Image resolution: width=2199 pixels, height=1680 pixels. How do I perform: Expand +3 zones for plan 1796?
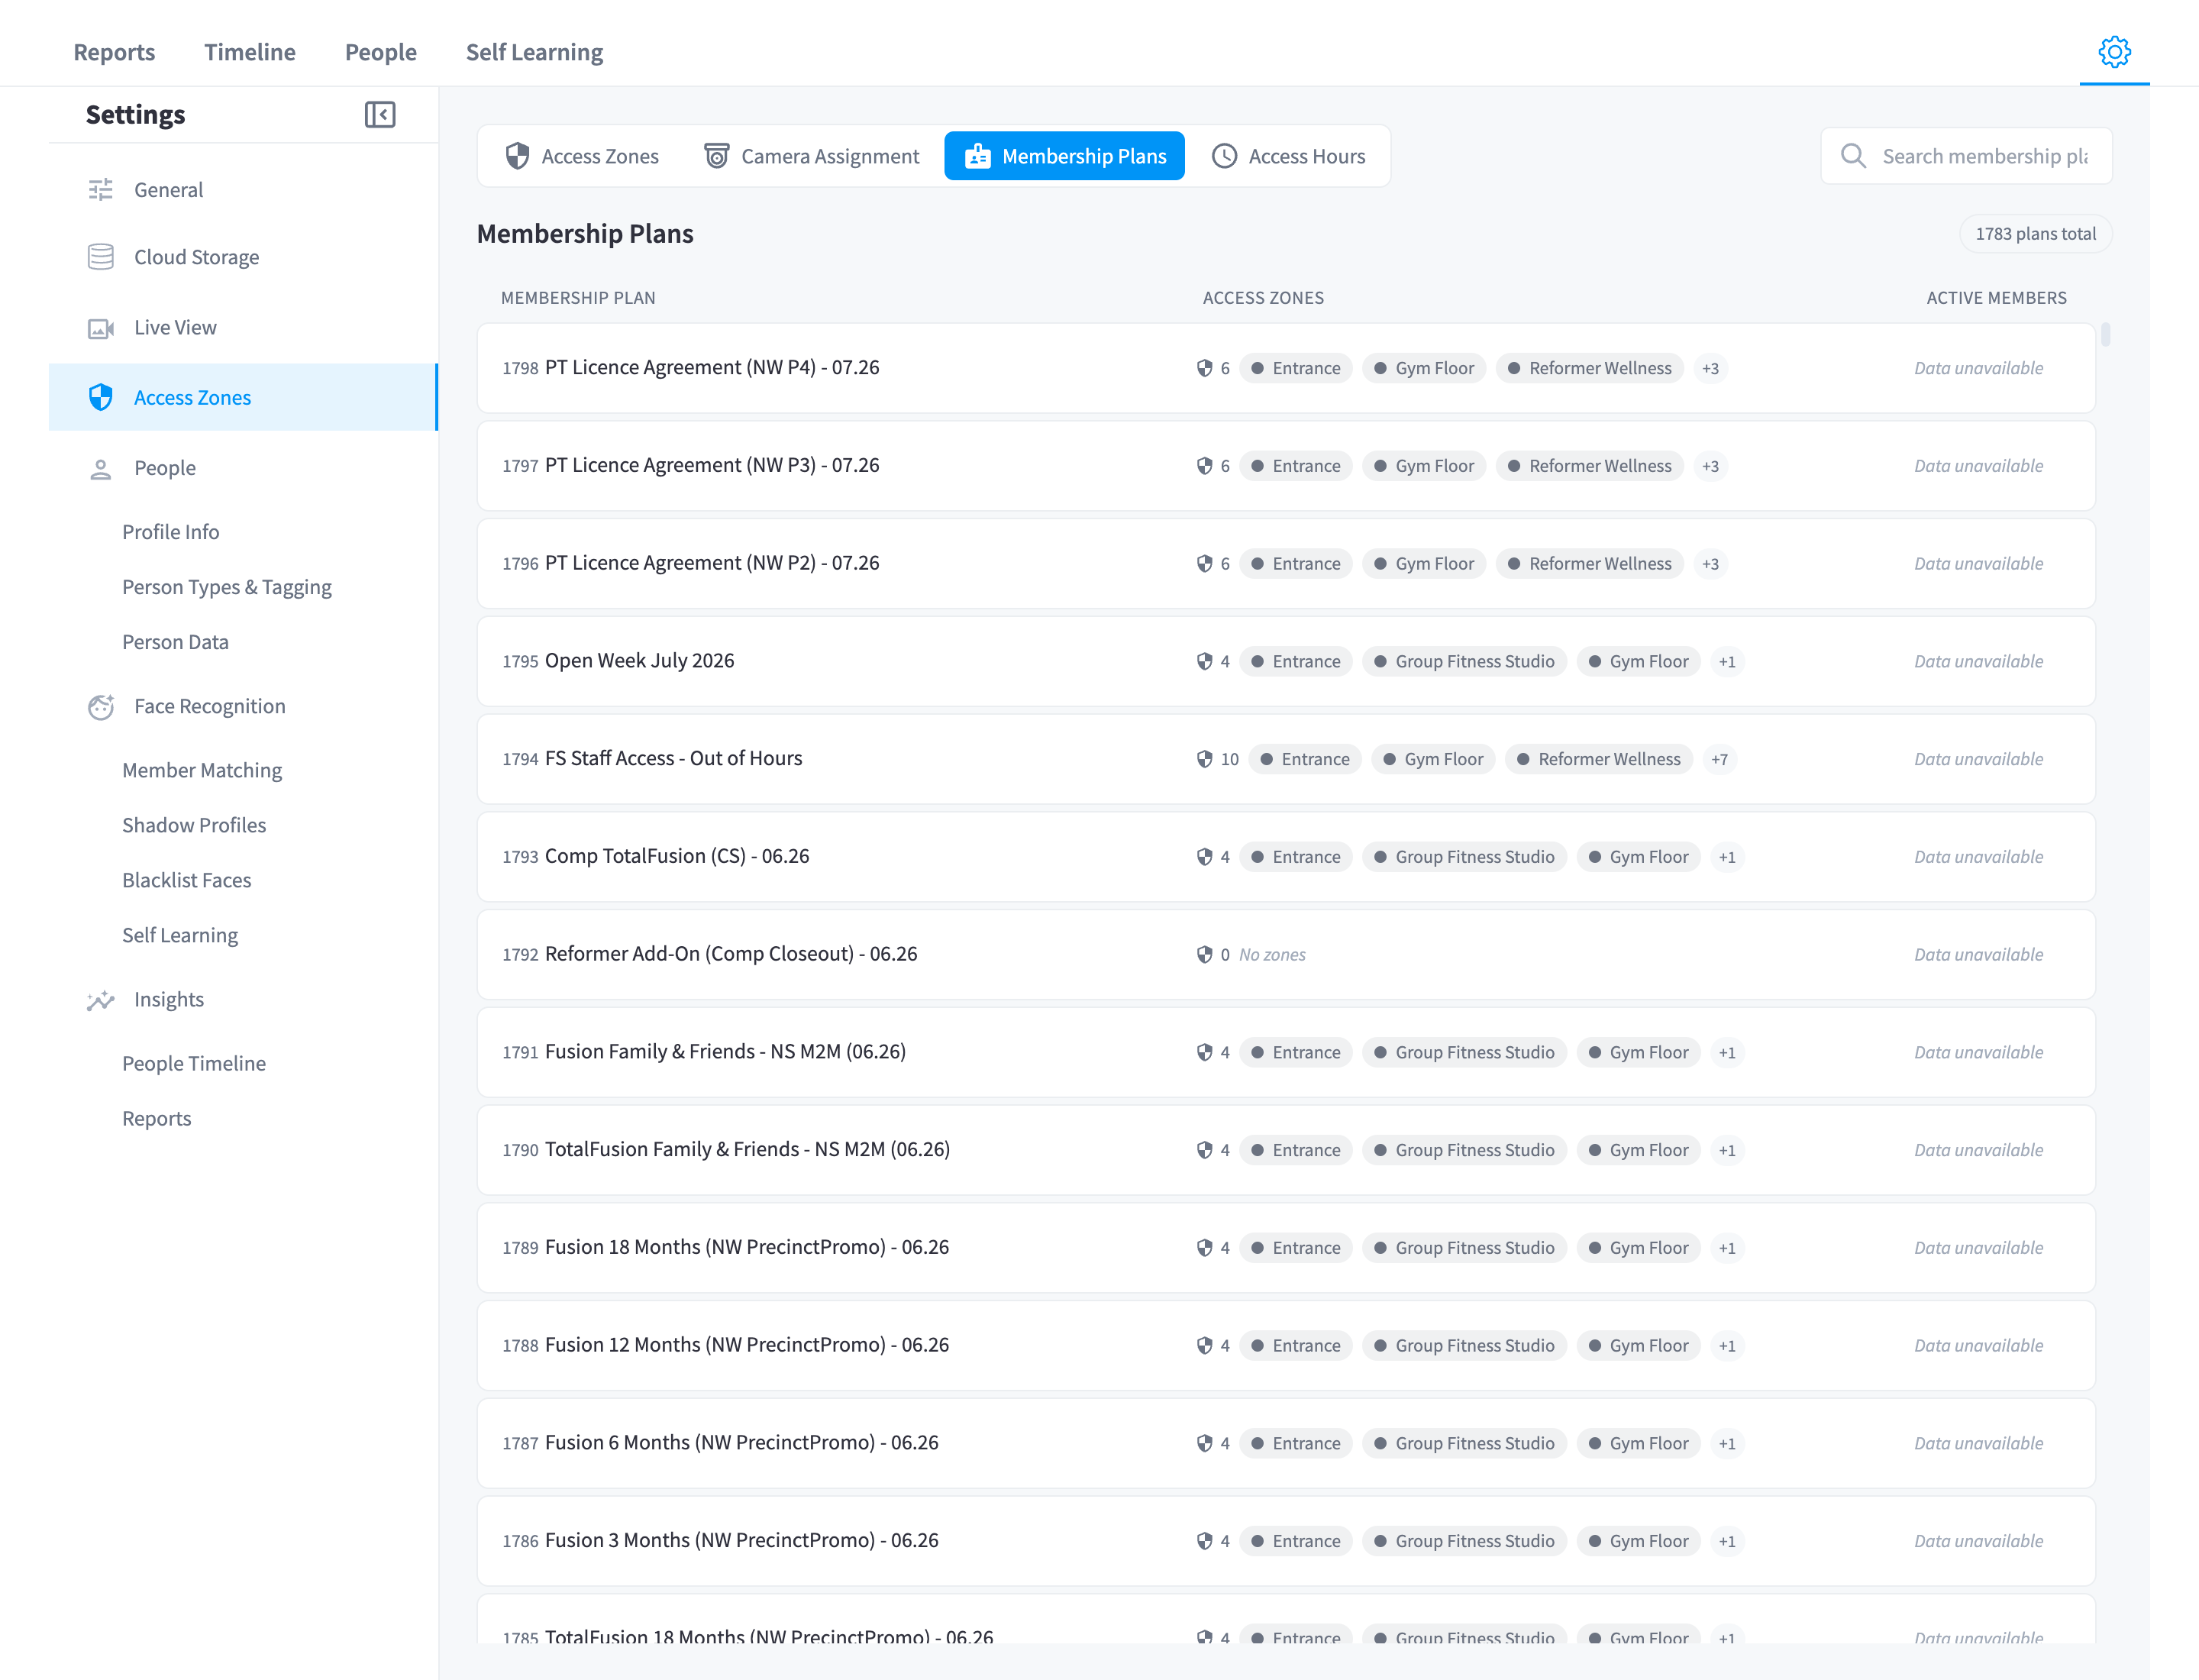[x=1710, y=564]
